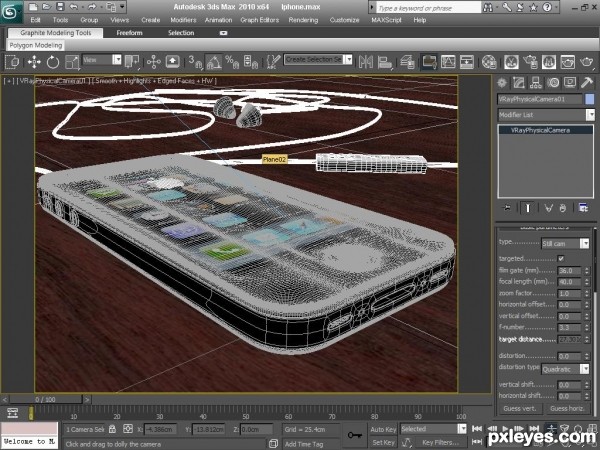Uncheck the targeted checkbox
This screenshot has width=600, height=450.
(561, 259)
